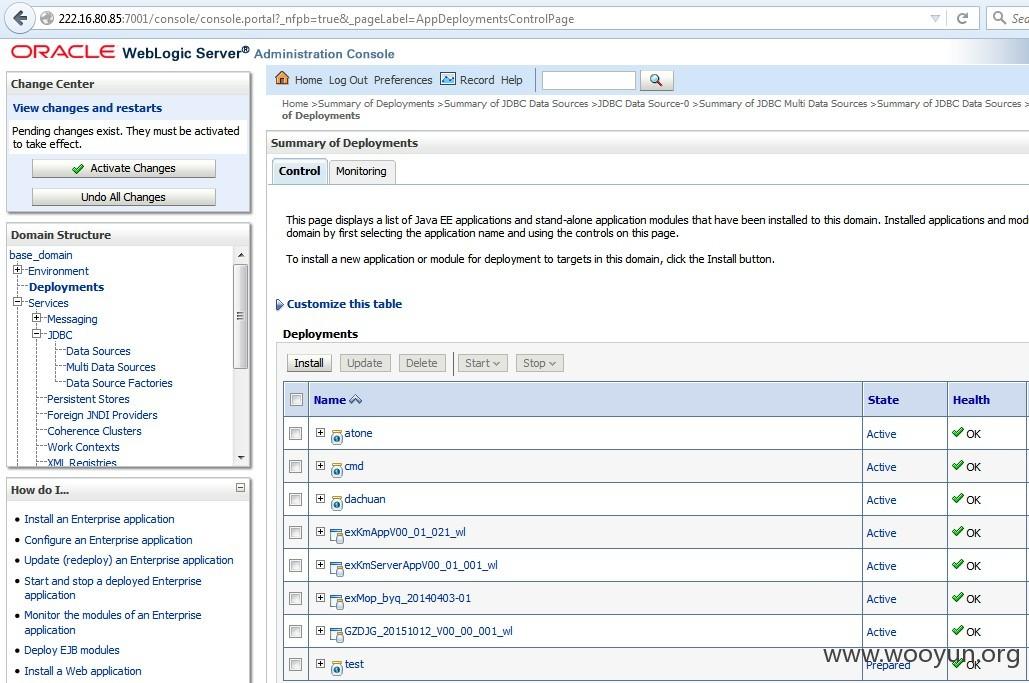Select Data Sources in Domain Structure

(98, 351)
